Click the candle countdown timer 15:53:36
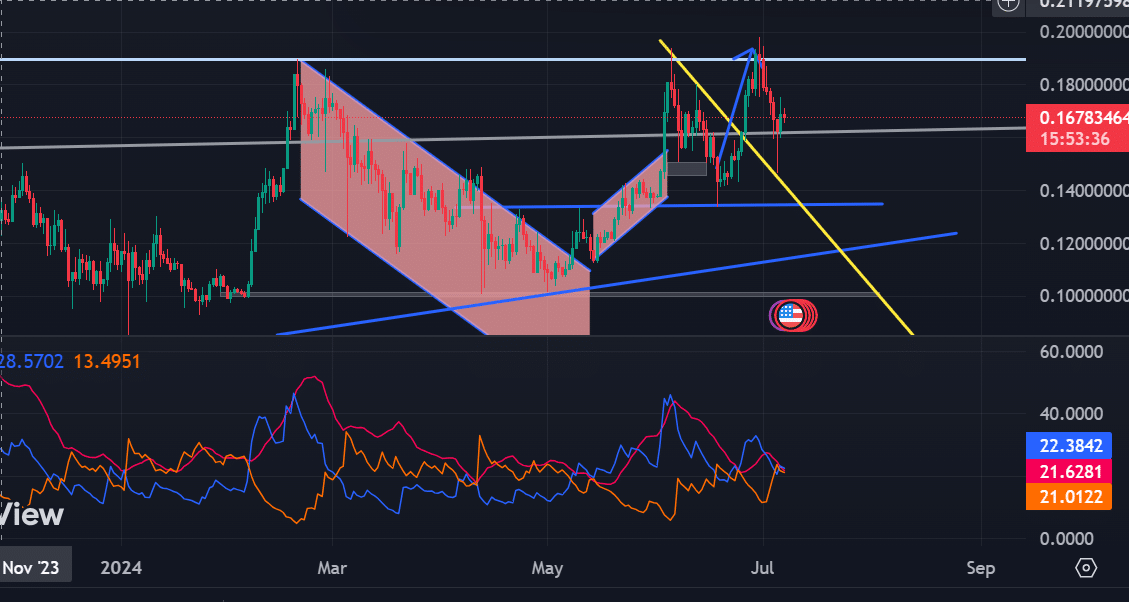Screen dimensions: 1129x602 click(1071, 139)
